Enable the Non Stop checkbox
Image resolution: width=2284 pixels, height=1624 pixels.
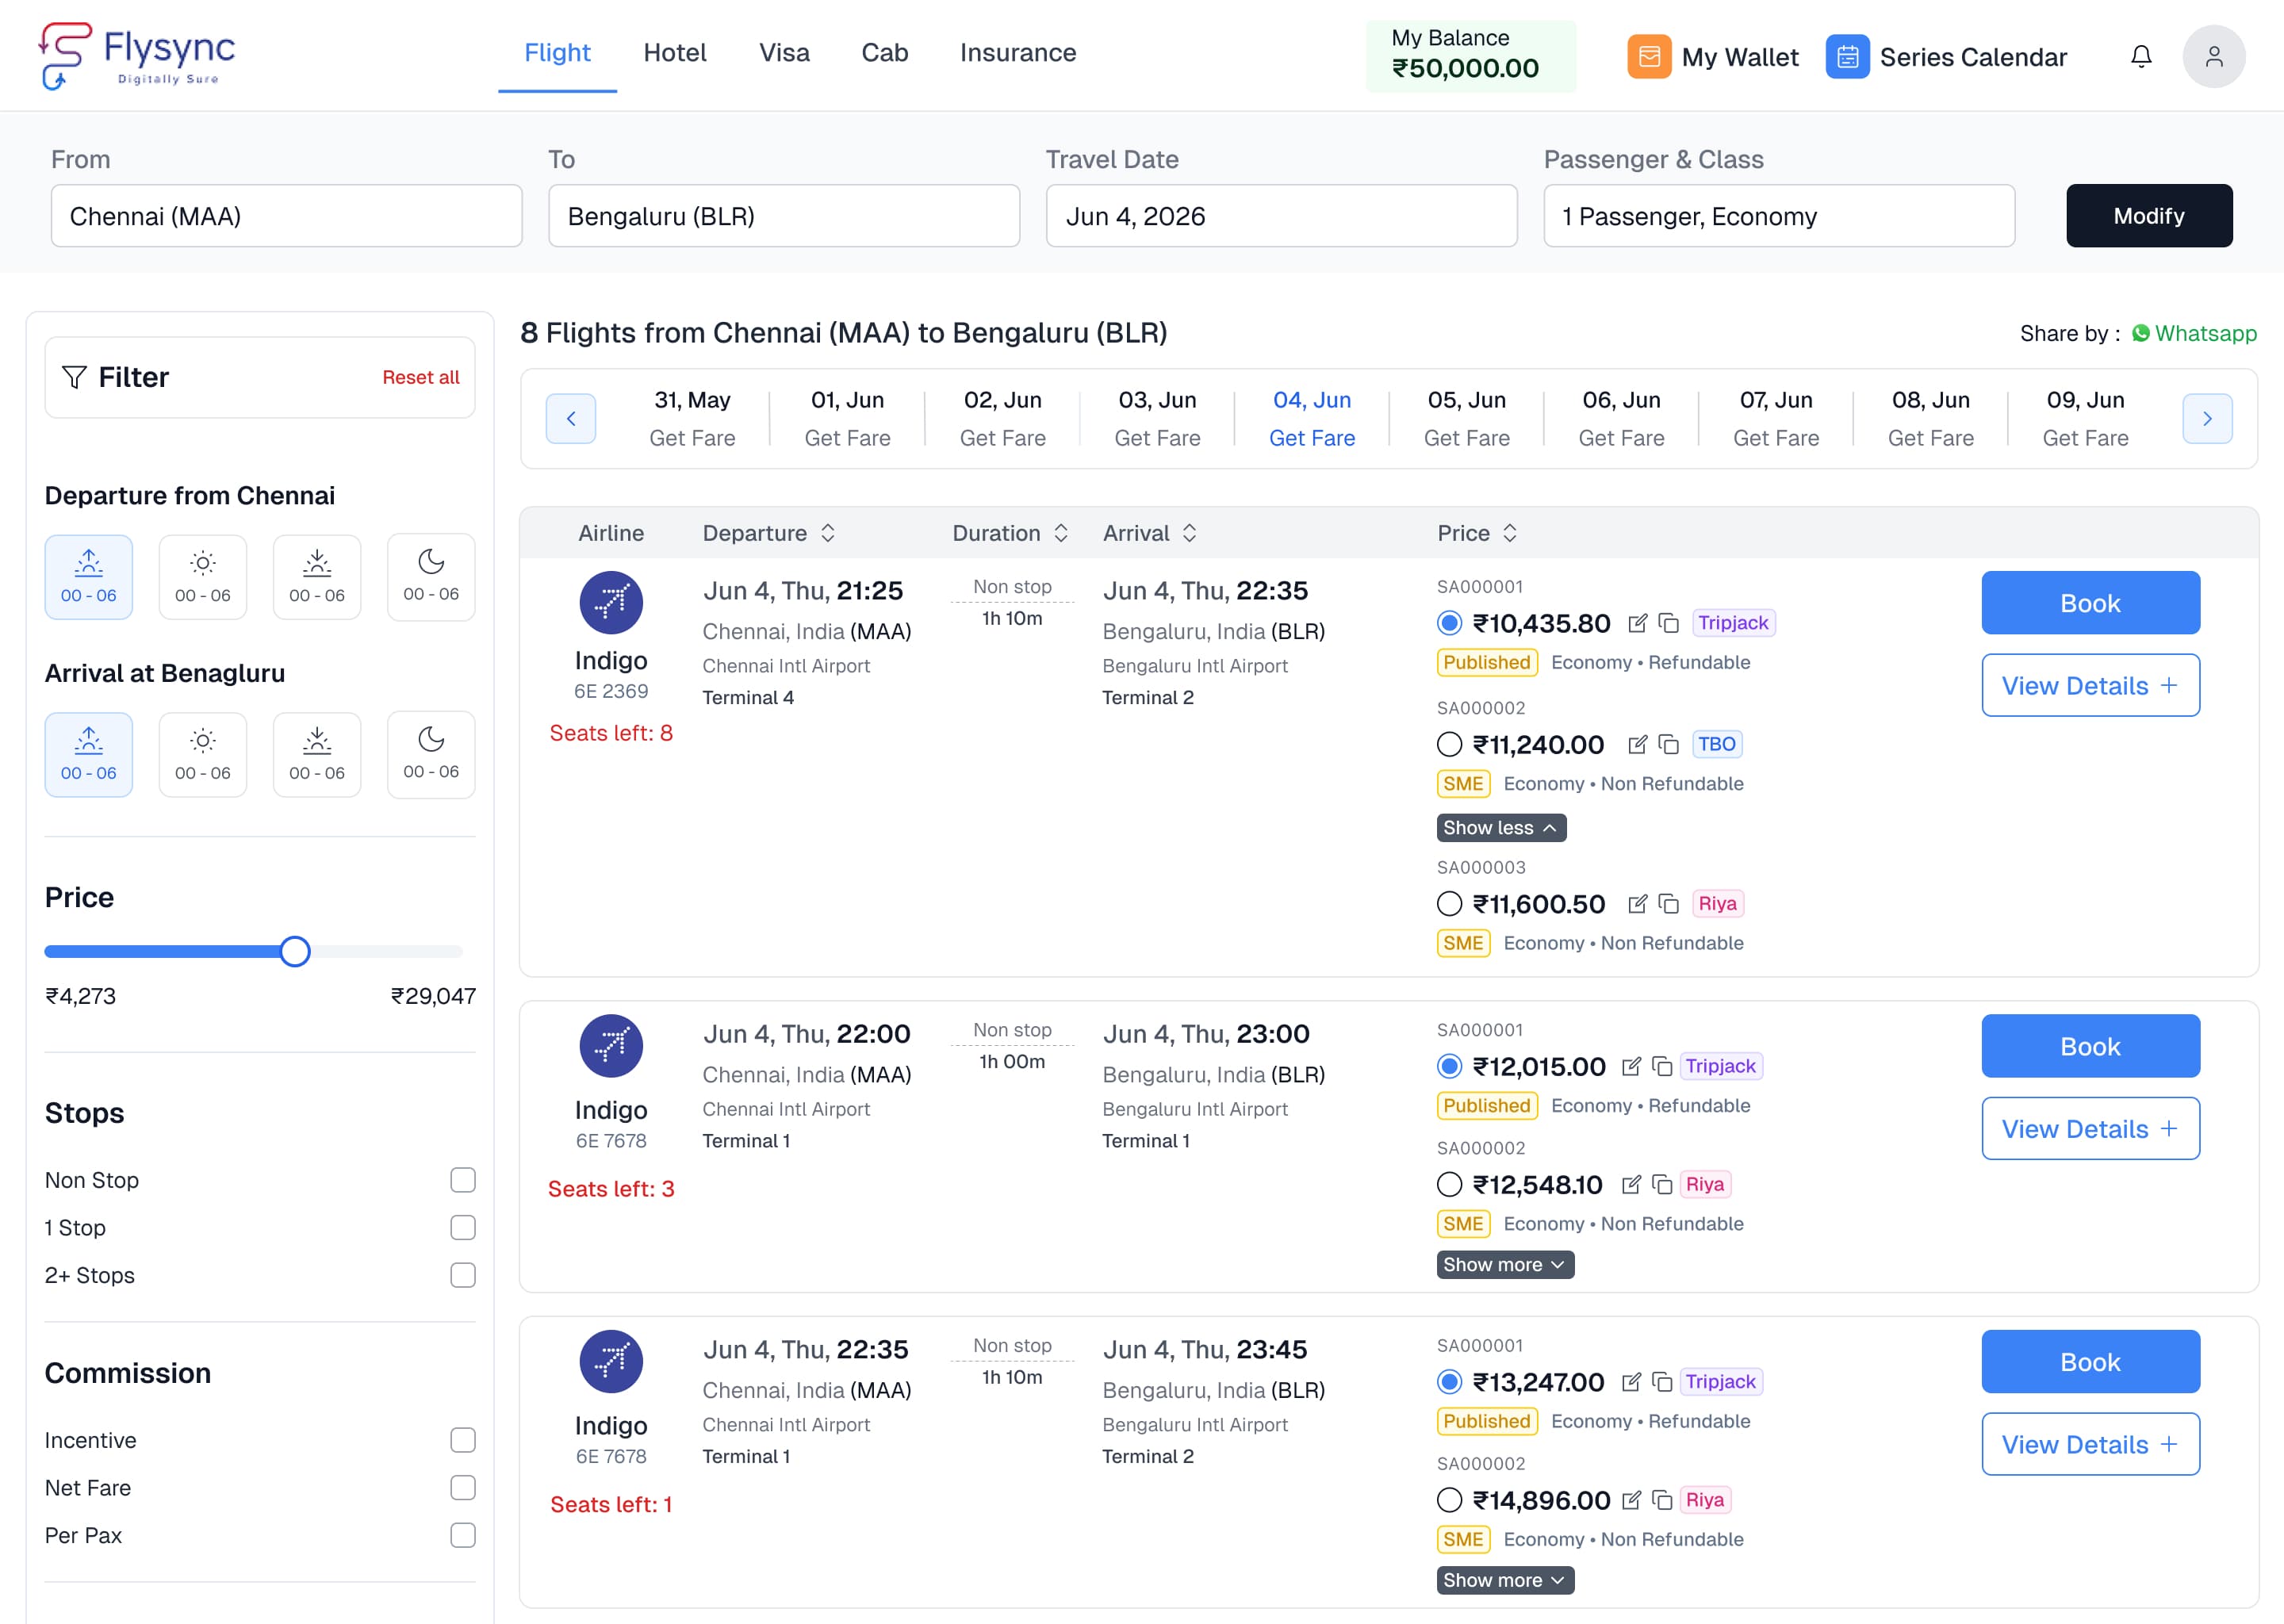point(462,1180)
